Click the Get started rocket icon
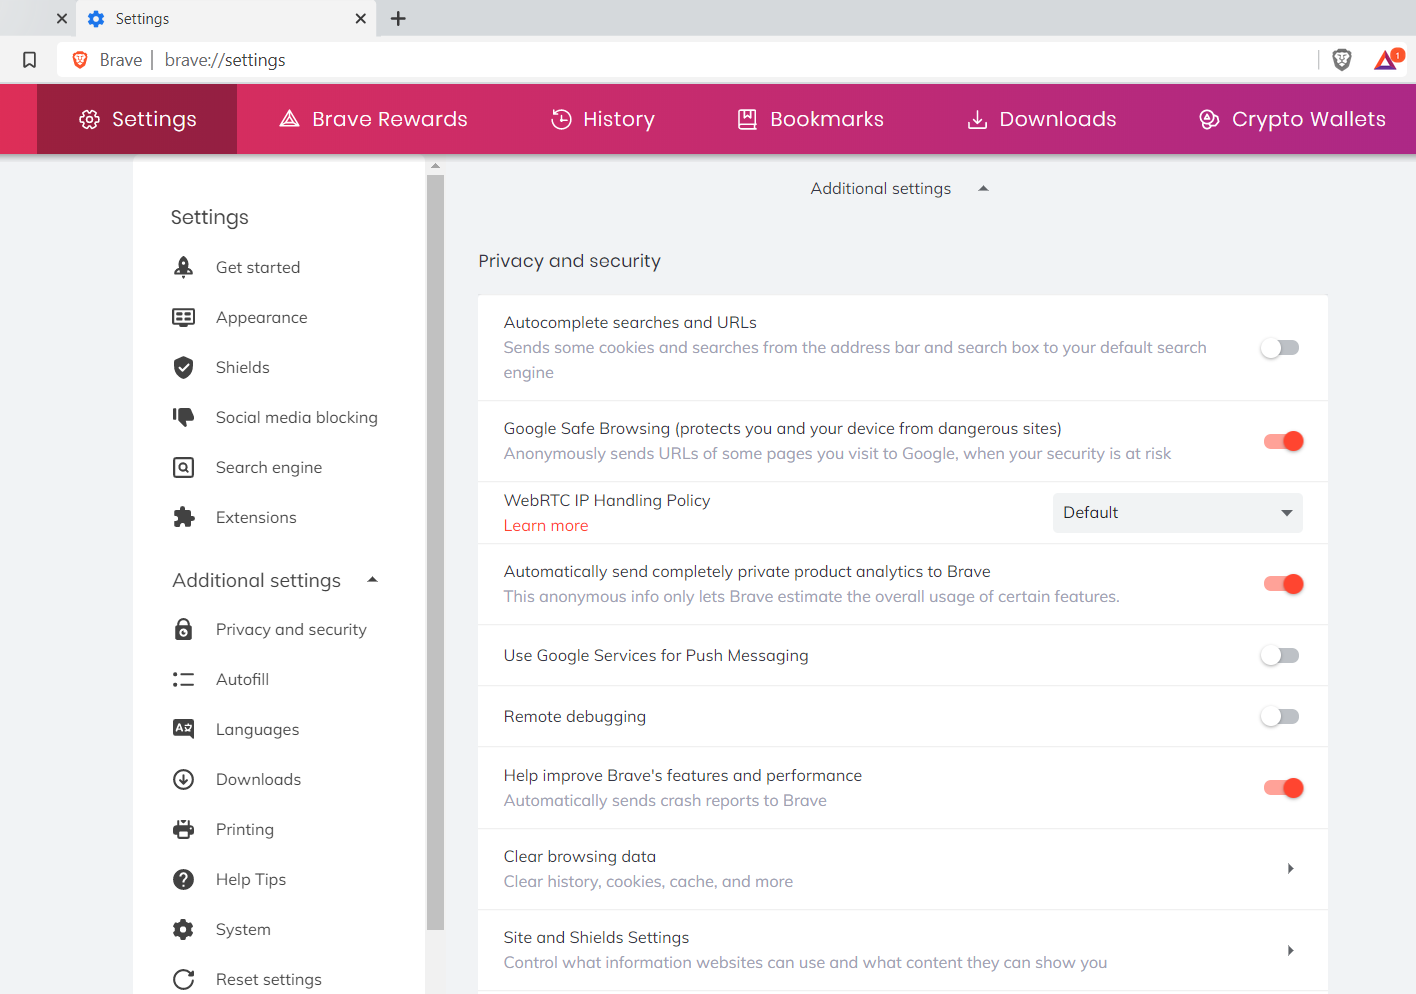This screenshot has height=994, width=1416. coord(184,267)
